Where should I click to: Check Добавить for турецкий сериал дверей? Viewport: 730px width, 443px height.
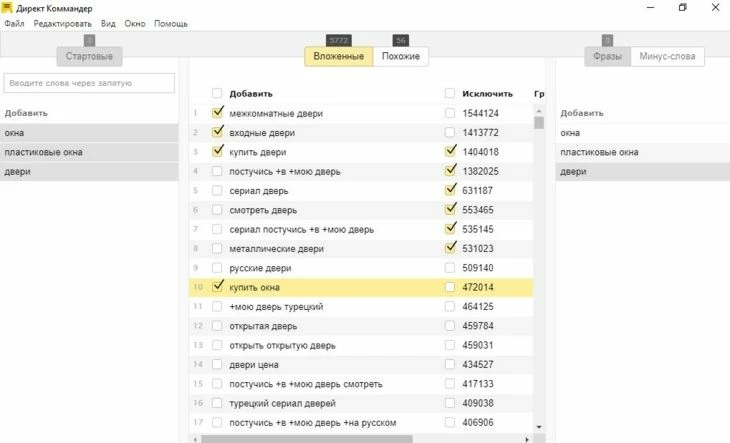pos(217,403)
